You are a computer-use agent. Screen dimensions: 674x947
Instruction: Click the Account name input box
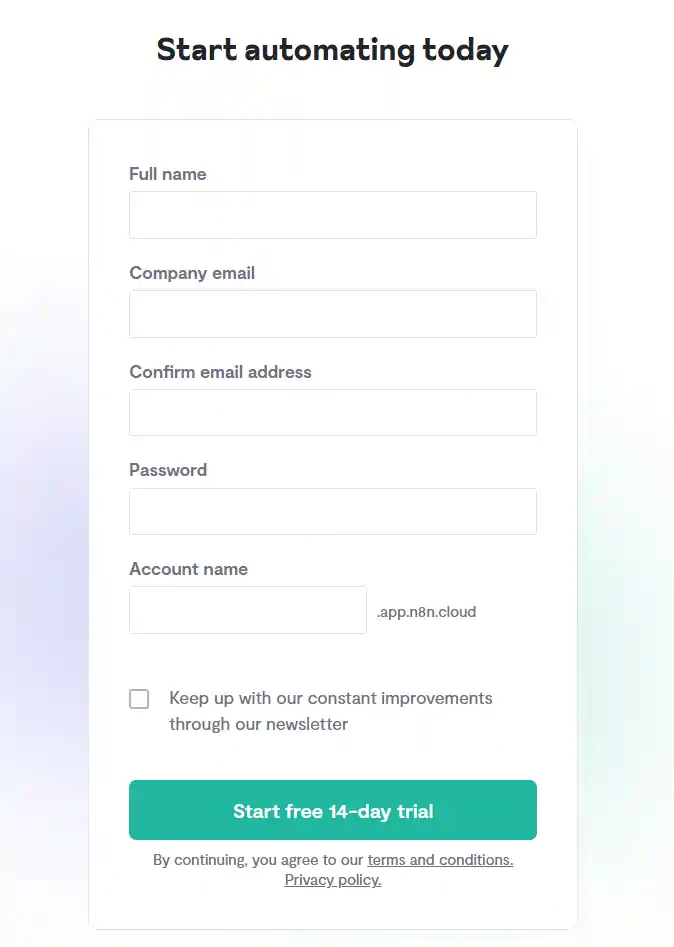coord(247,610)
